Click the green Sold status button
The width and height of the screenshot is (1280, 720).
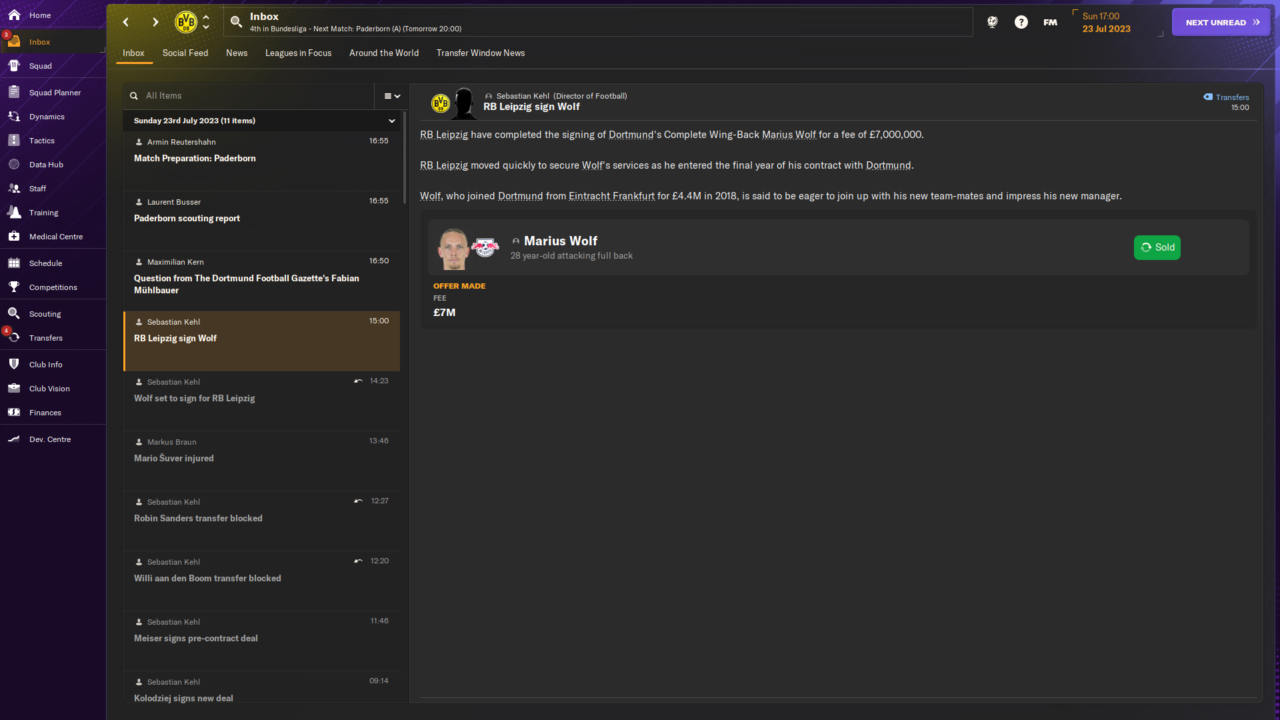coord(1157,247)
